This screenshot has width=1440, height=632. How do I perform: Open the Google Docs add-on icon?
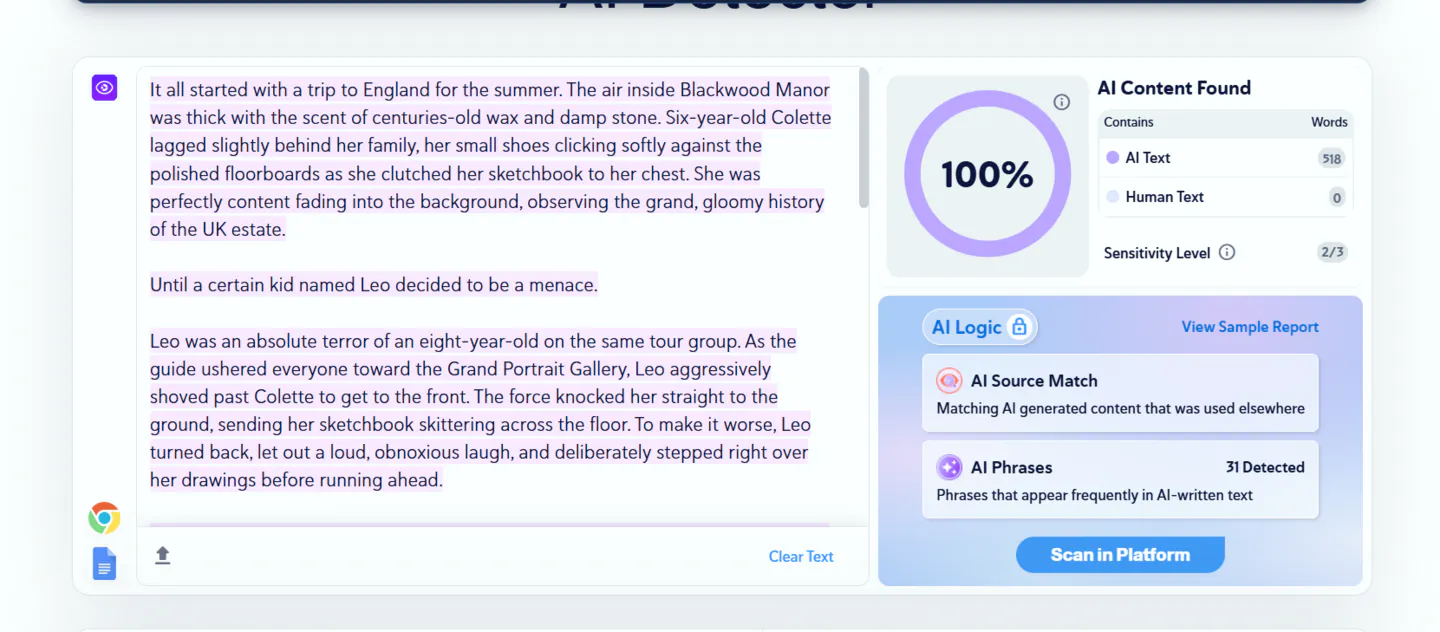pos(104,564)
